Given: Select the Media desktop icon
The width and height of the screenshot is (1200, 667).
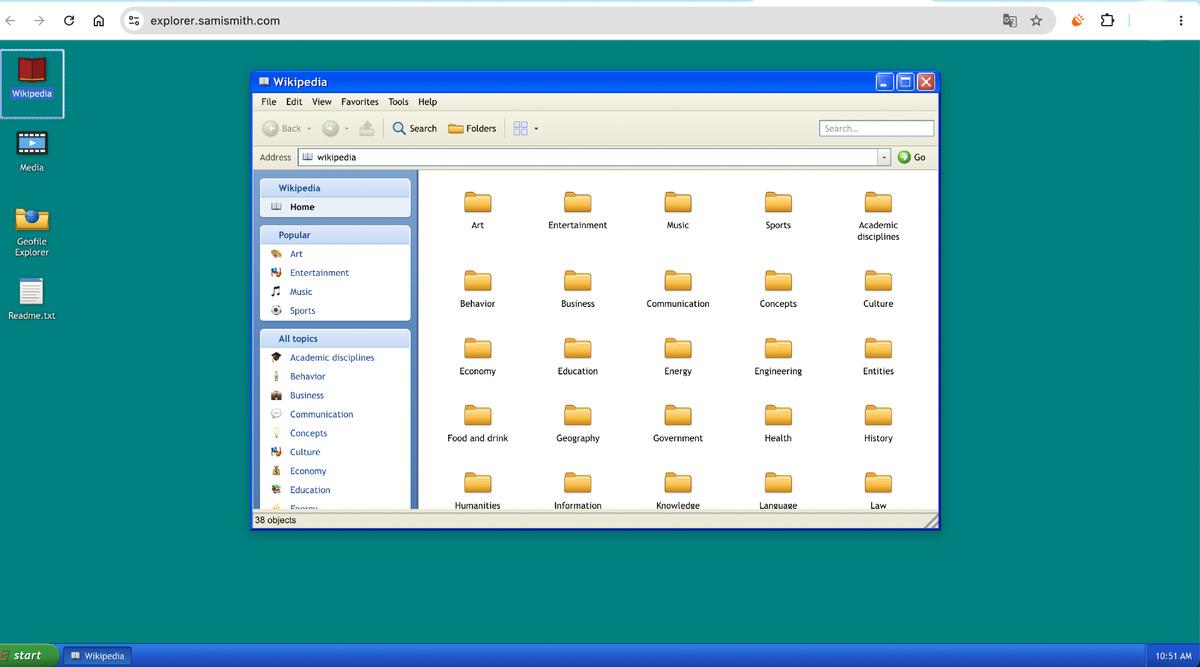Looking at the screenshot, I should click(32, 150).
